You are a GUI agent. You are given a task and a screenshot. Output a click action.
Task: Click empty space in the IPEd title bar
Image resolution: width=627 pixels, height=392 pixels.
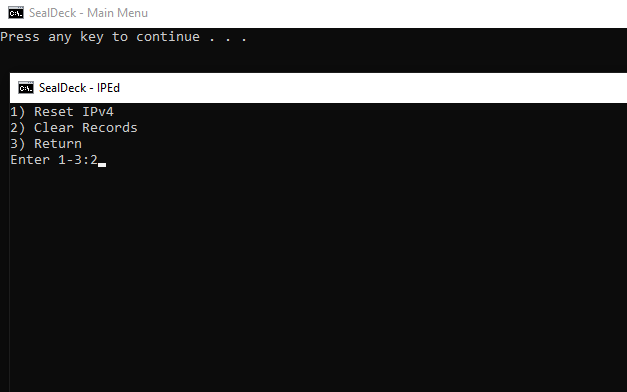click(372, 88)
